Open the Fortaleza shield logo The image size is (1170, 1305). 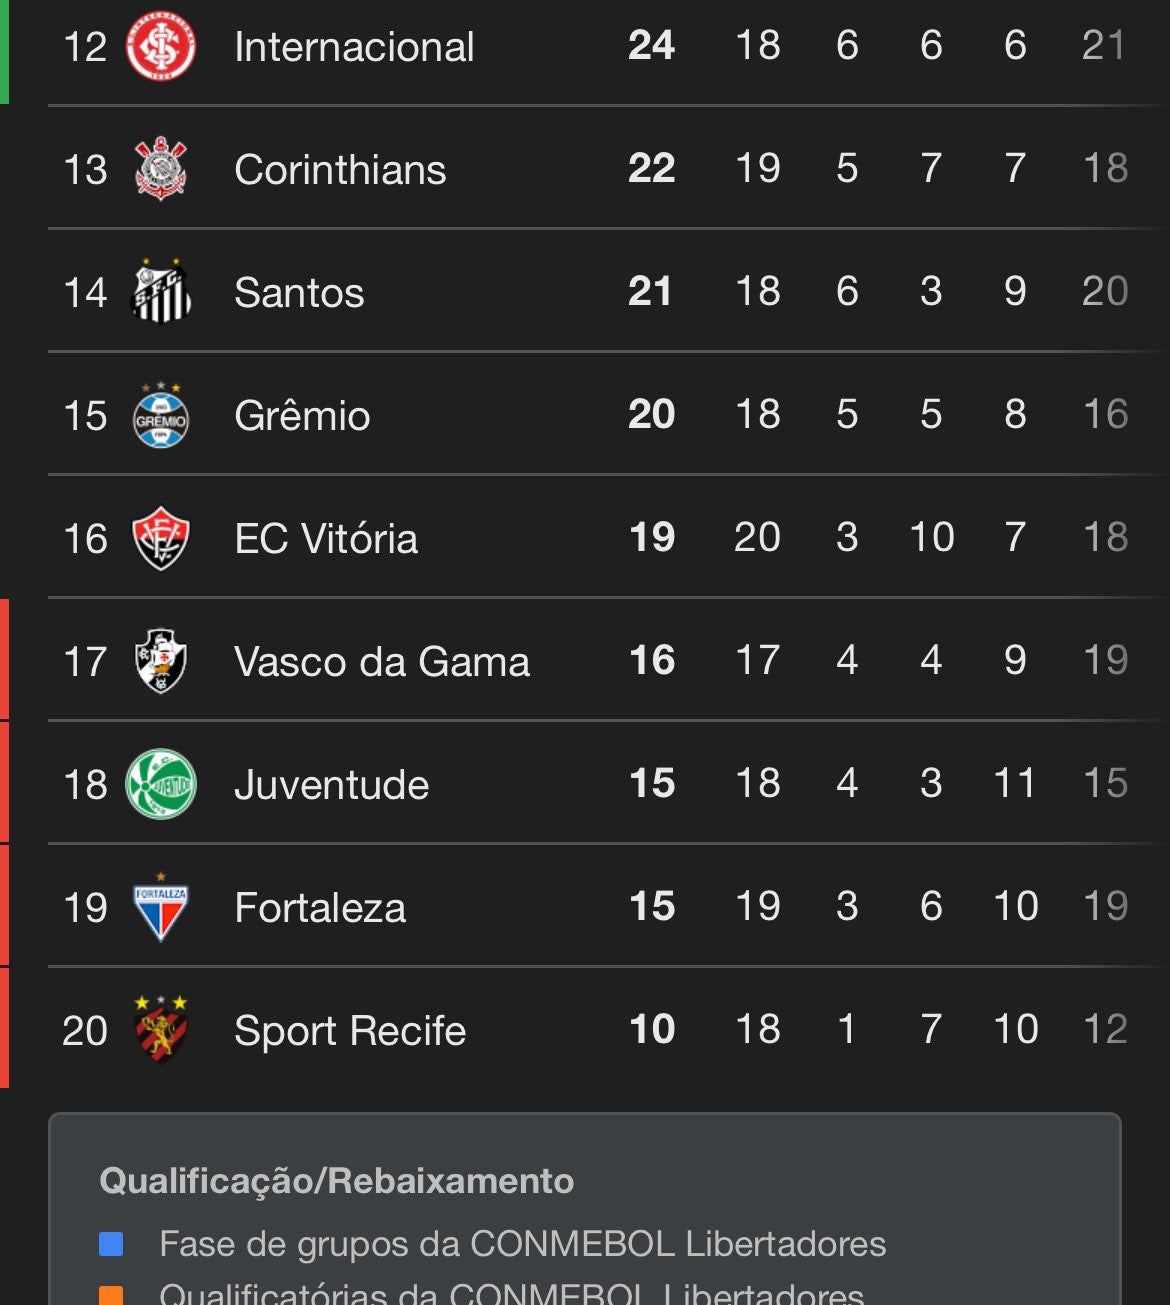(161, 907)
